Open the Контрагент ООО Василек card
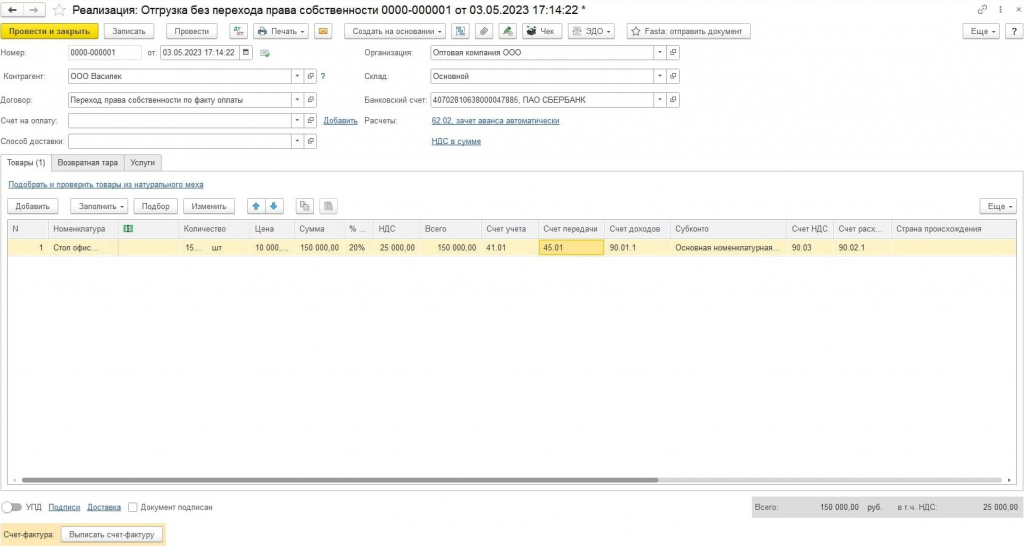This screenshot has width=1024, height=547. click(x=311, y=76)
